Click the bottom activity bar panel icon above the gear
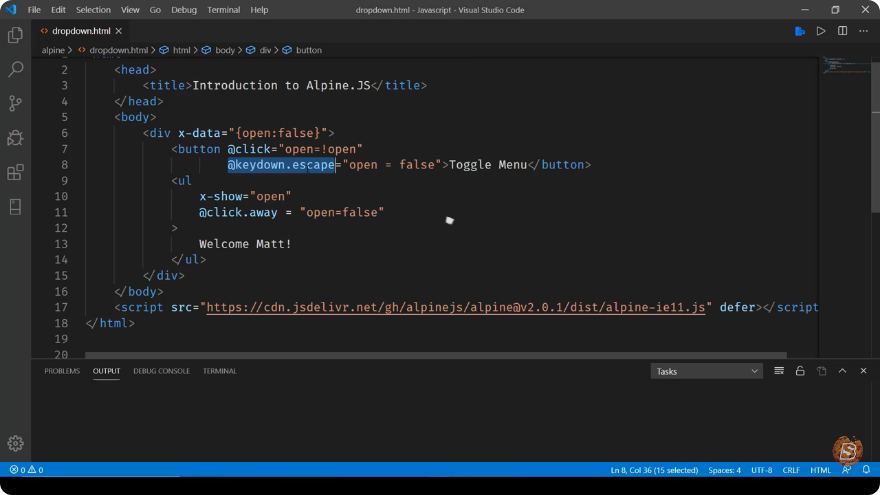Screen dimensions: 880x495 tap(15, 207)
